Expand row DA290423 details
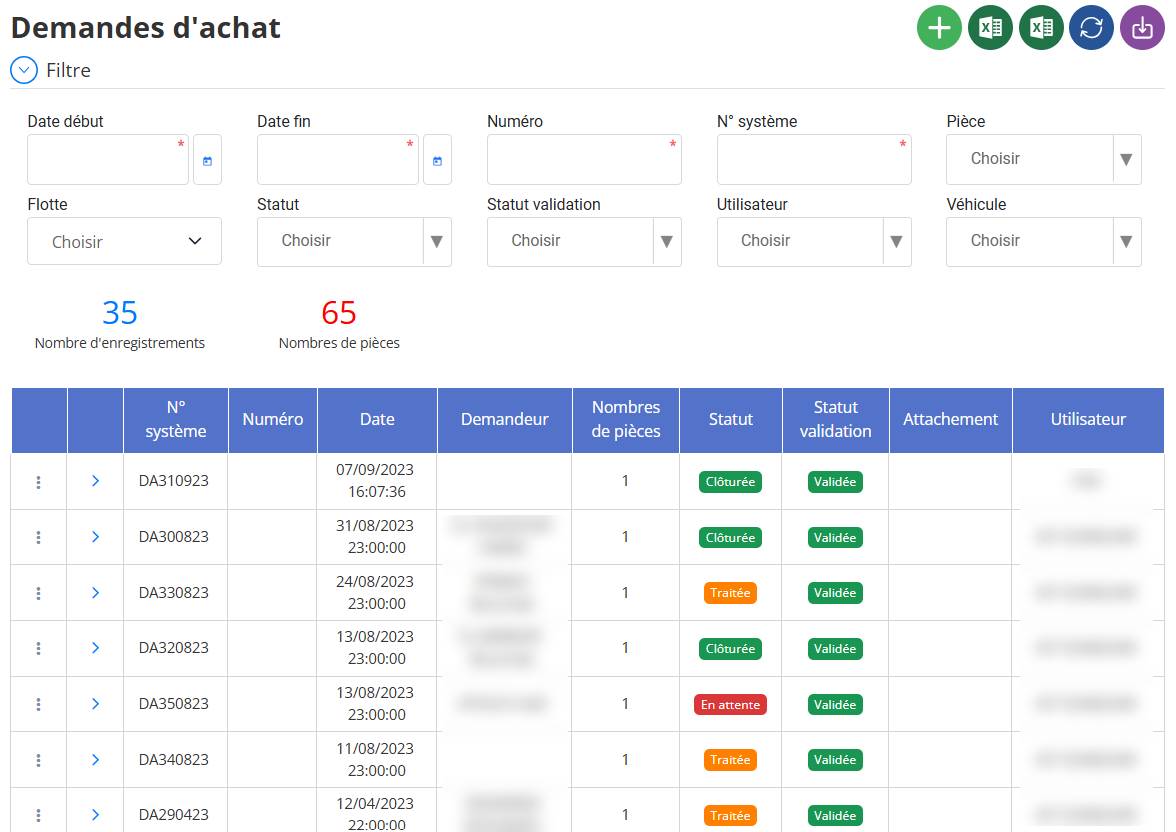 pos(95,815)
